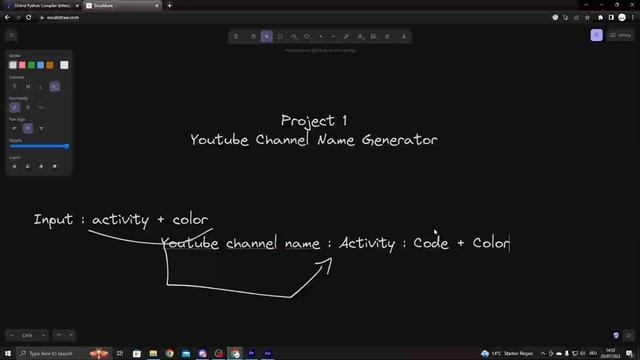The width and height of the screenshot is (640, 360).
Task: Select the Selection arrow tool
Action: tap(267, 37)
